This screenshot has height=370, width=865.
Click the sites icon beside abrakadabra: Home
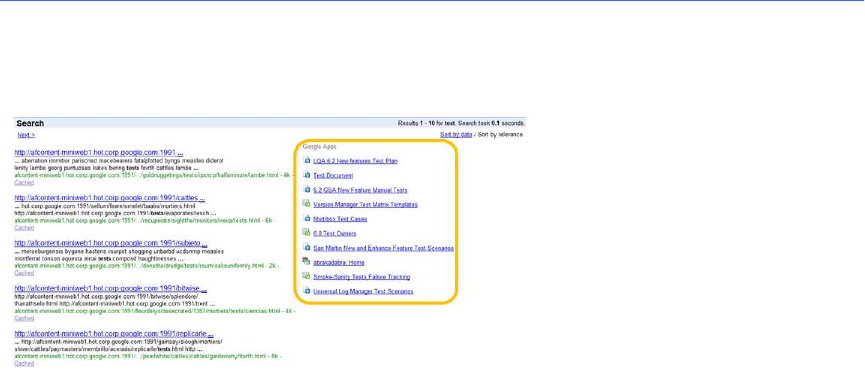pos(306,262)
